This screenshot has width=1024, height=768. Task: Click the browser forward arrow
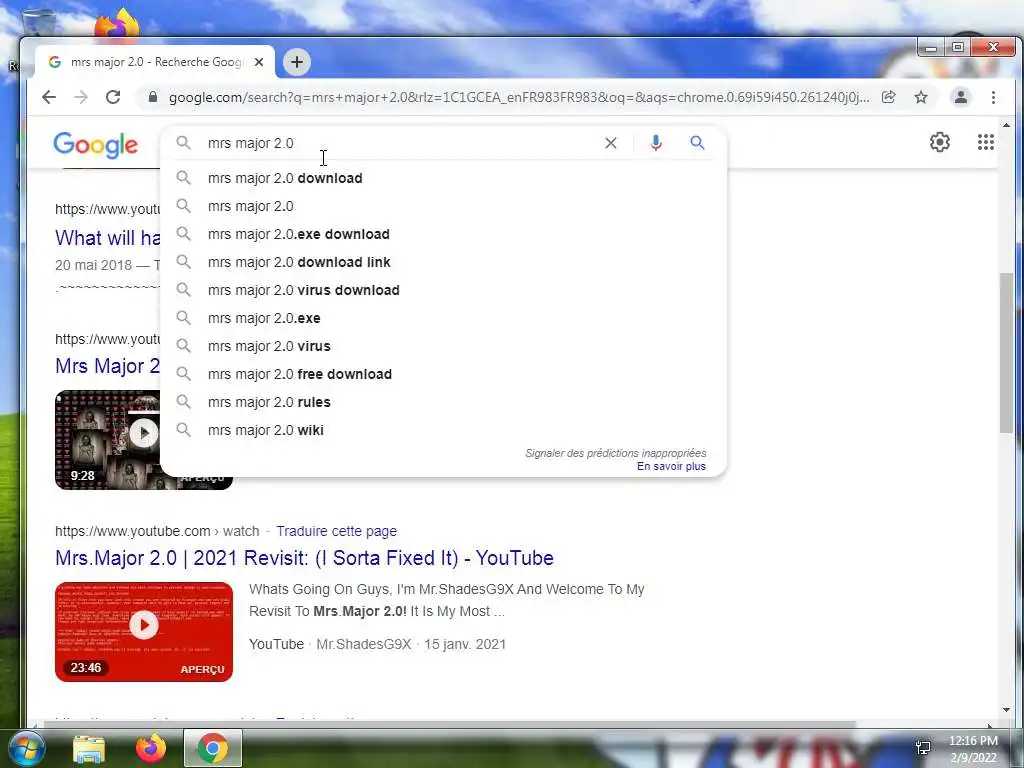81,97
